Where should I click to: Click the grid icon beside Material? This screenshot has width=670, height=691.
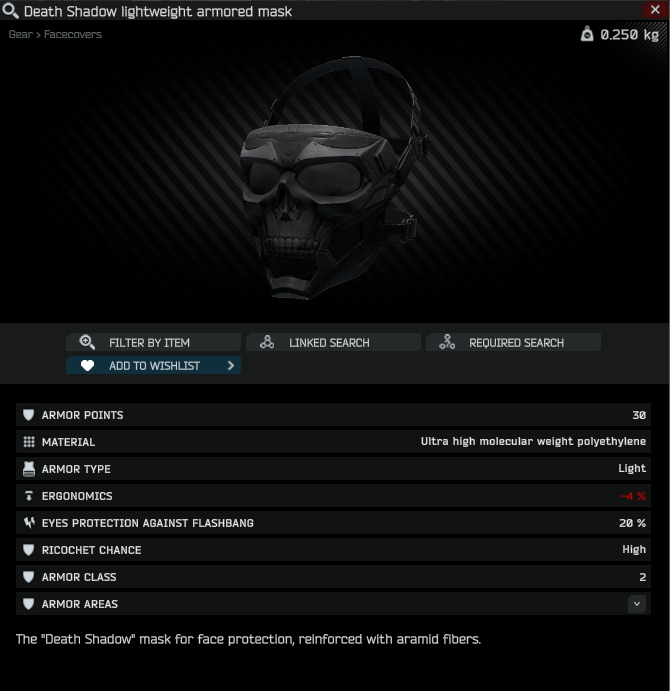click(x=29, y=442)
